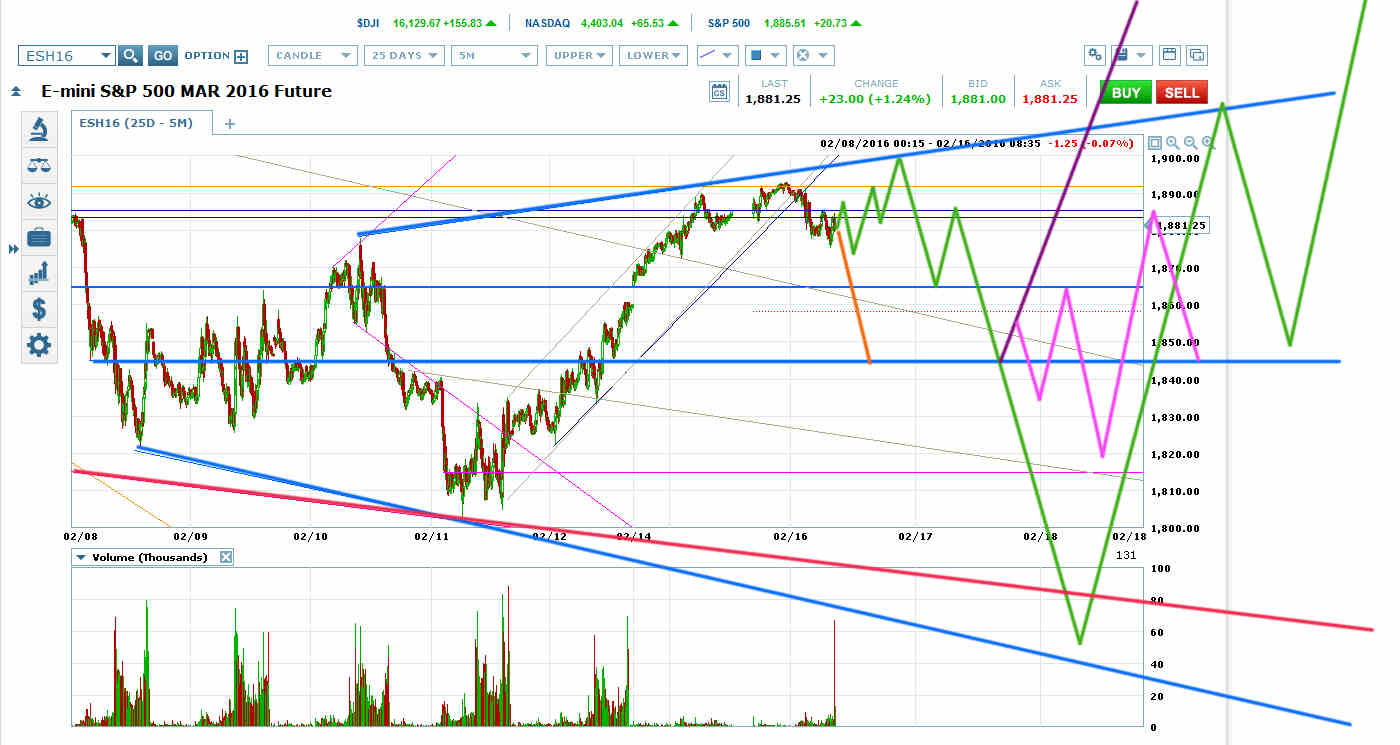Viewport: 1400px width, 745px height.
Task: Click the green BUY button
Action: pos(1125,92)
